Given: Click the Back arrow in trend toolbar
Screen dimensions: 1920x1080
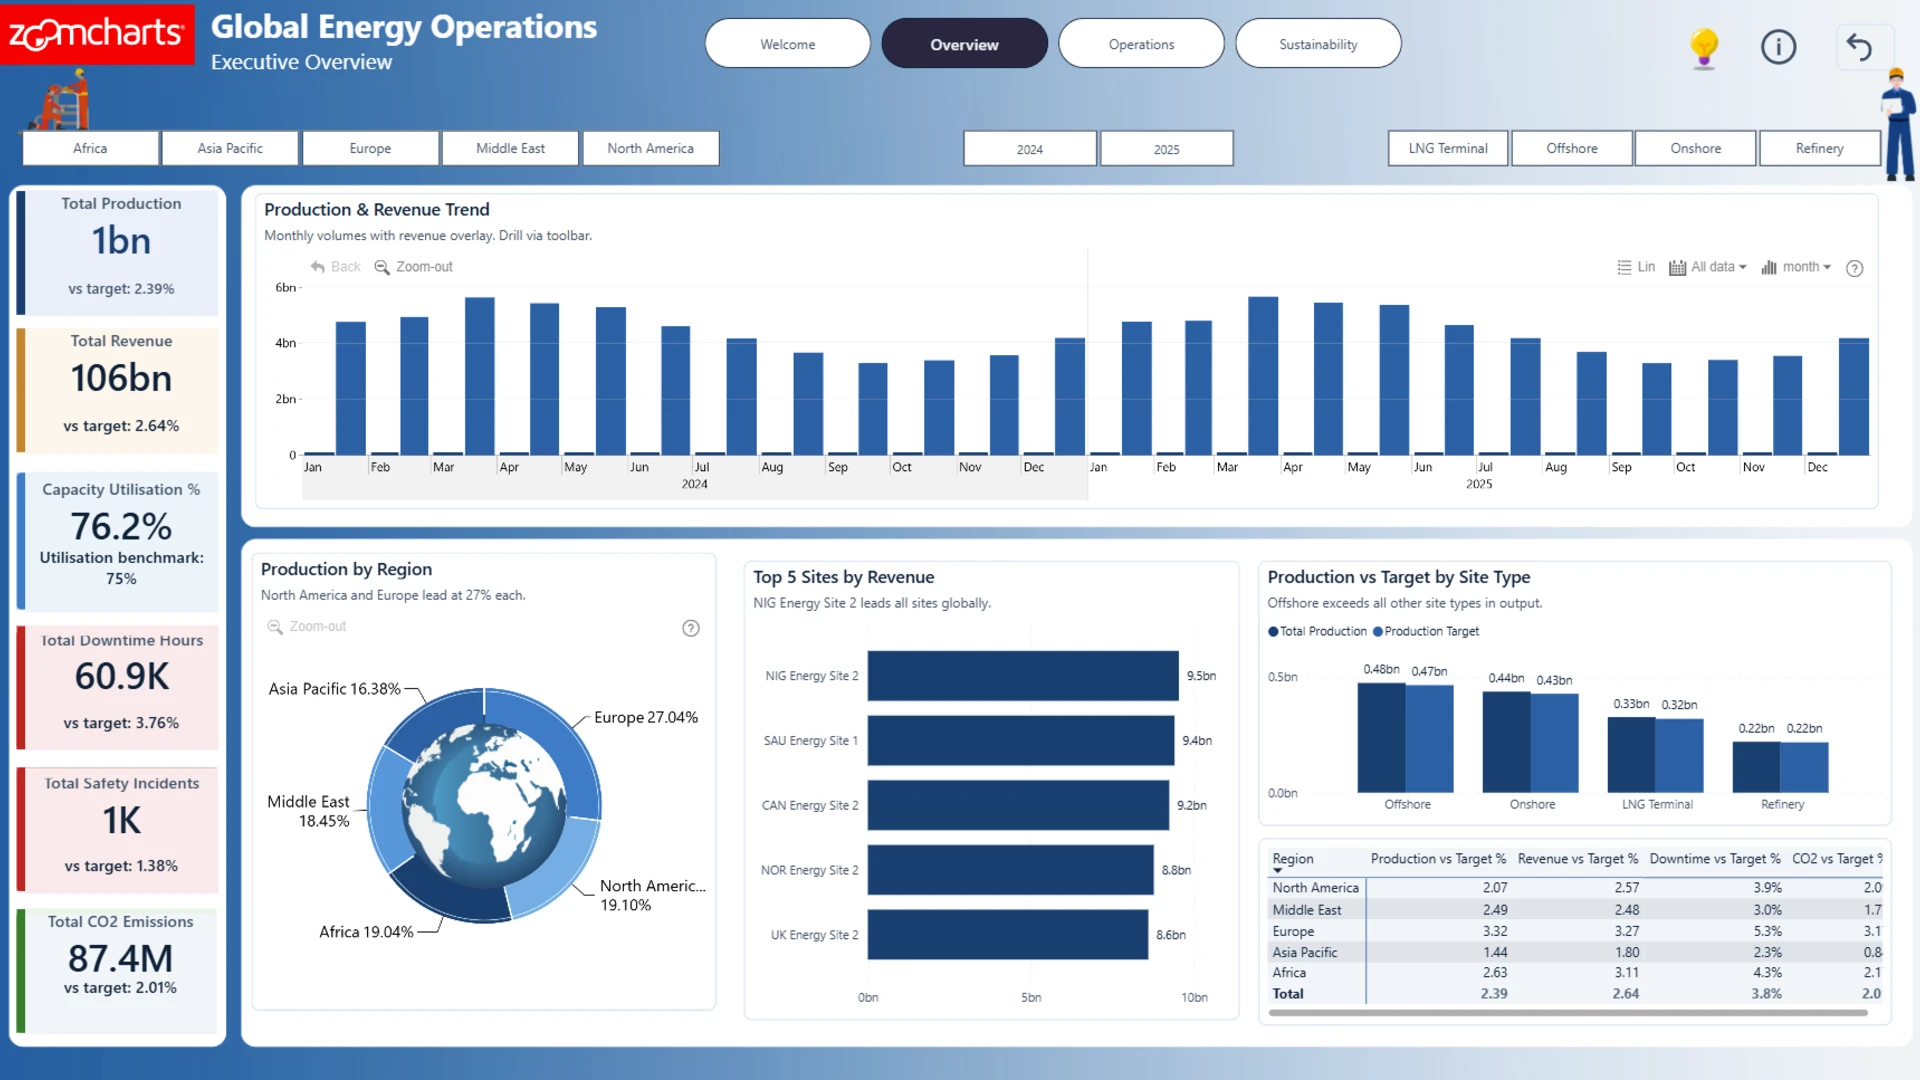Looking at the screenshot, I should tap(318, 267).
